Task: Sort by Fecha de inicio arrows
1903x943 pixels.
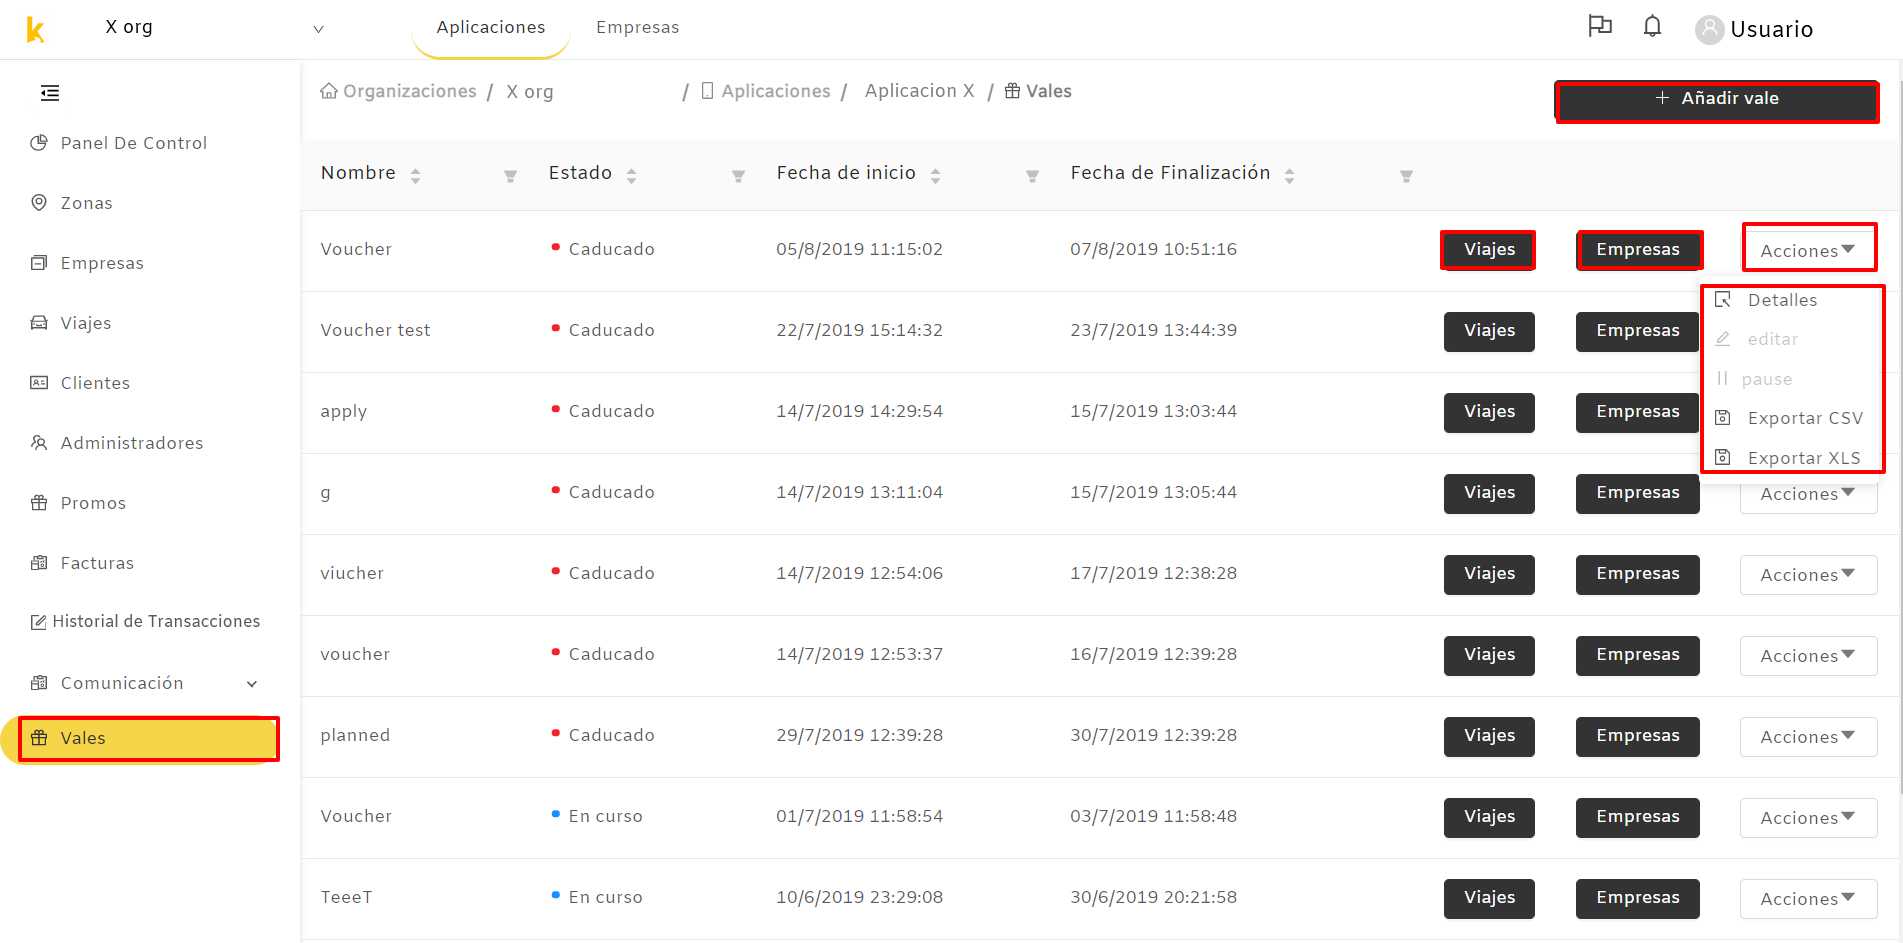Action: coord(935,175)
